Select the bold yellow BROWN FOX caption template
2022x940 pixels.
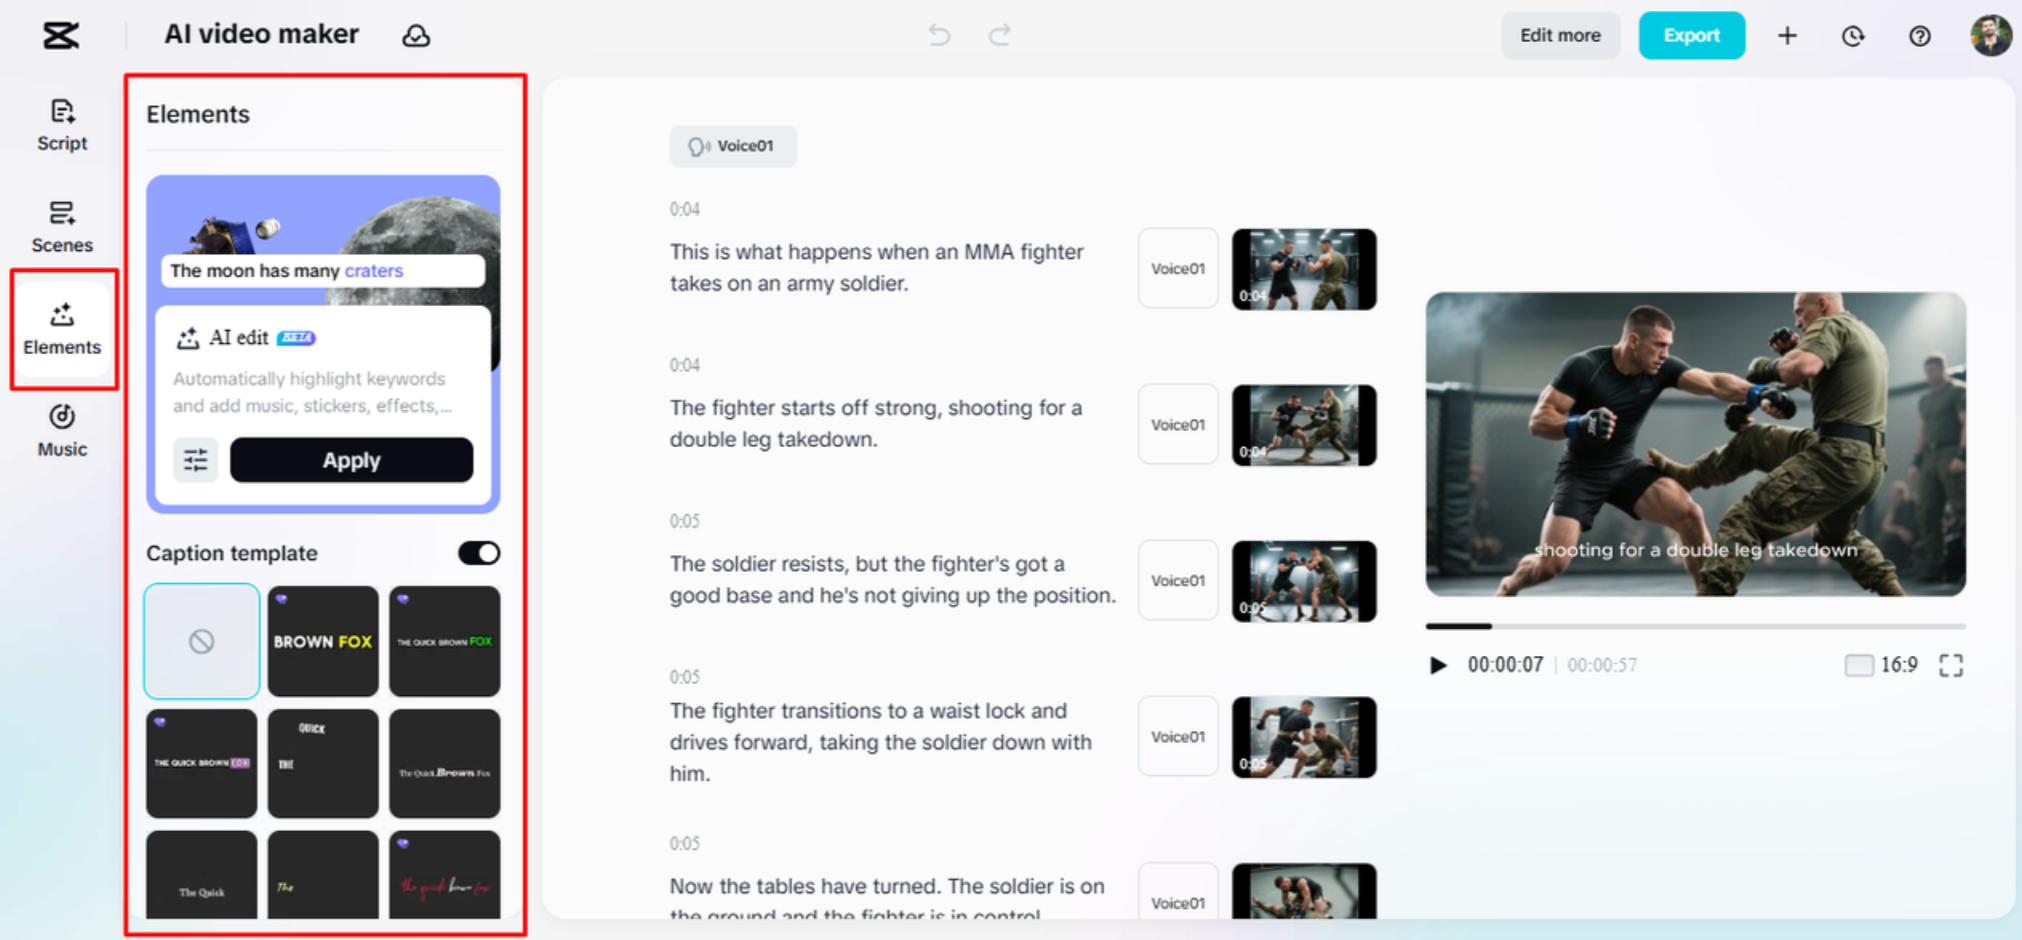[323, 641]
